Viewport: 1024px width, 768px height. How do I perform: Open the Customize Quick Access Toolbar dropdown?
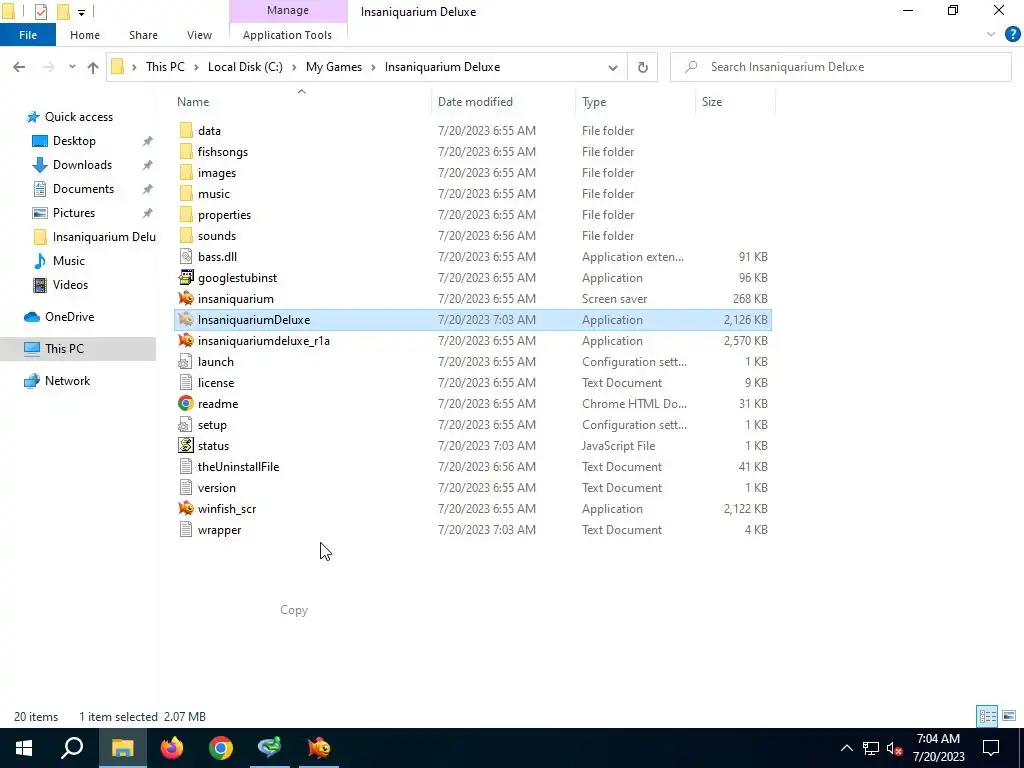pos(81,12)
